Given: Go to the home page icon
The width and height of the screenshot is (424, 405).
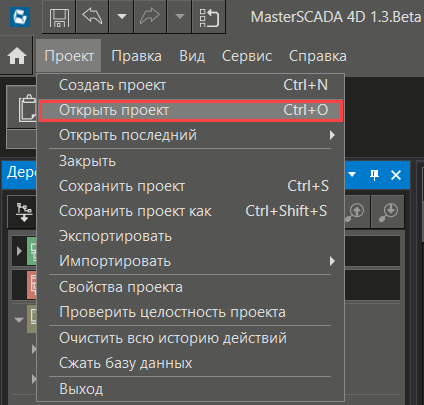Looking at the screenshot, I should coord(17,56).
